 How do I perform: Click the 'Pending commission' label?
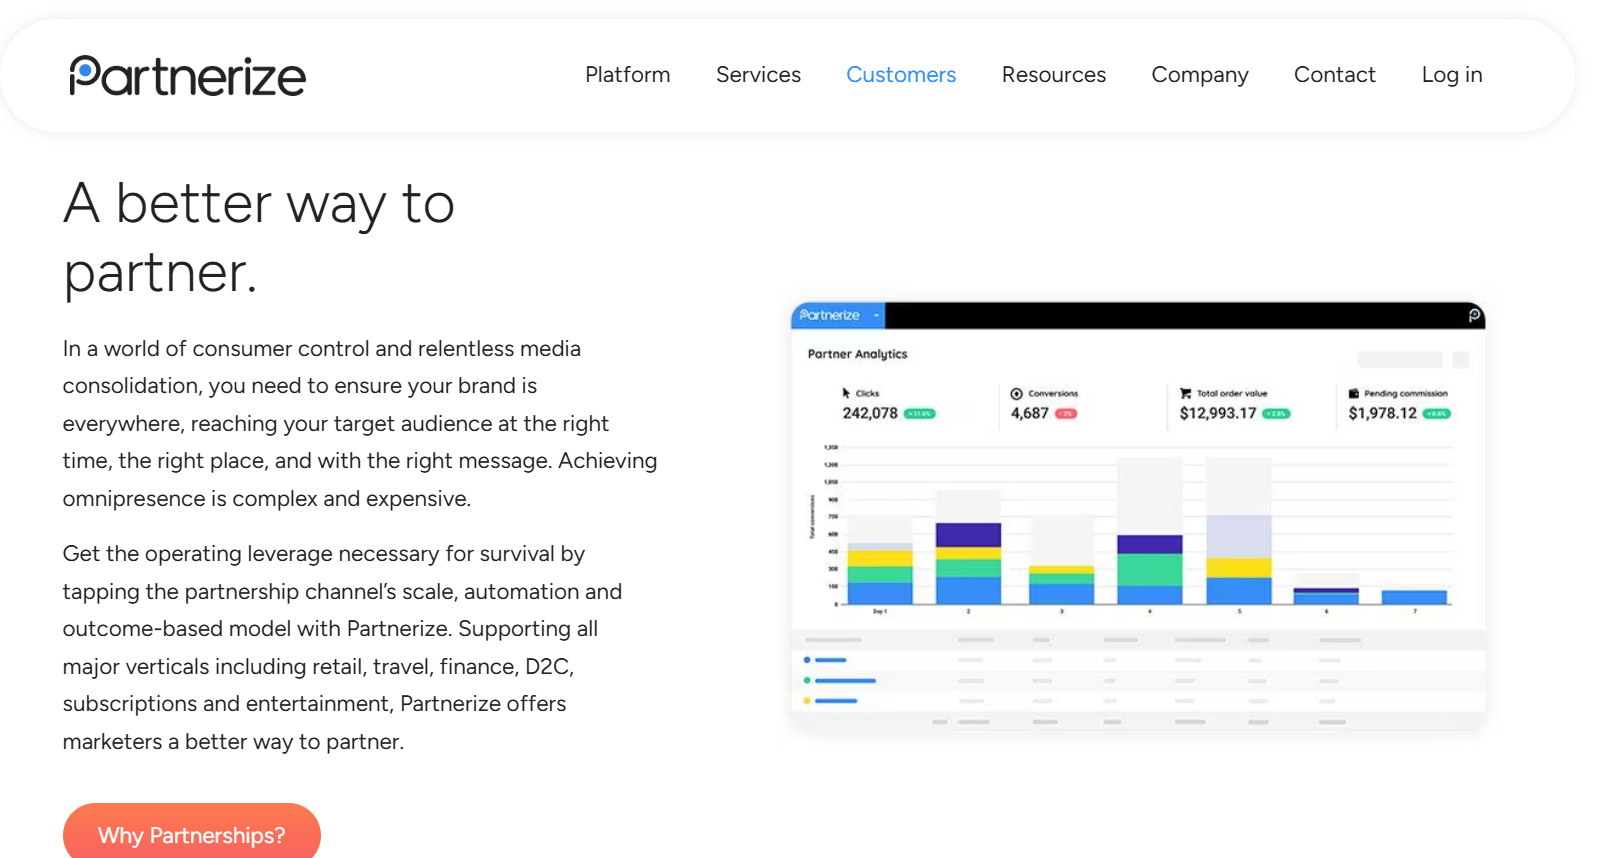click(x=1406, y=393)
